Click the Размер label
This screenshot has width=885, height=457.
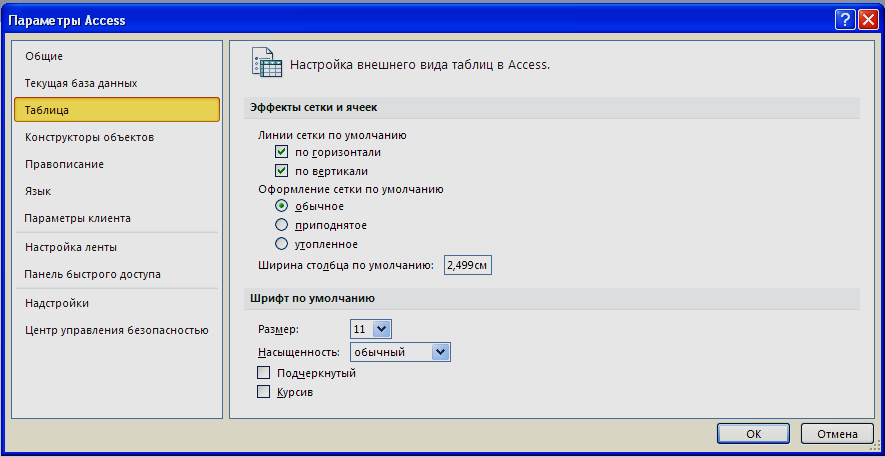pyautogui.click(x=278, y=329)
